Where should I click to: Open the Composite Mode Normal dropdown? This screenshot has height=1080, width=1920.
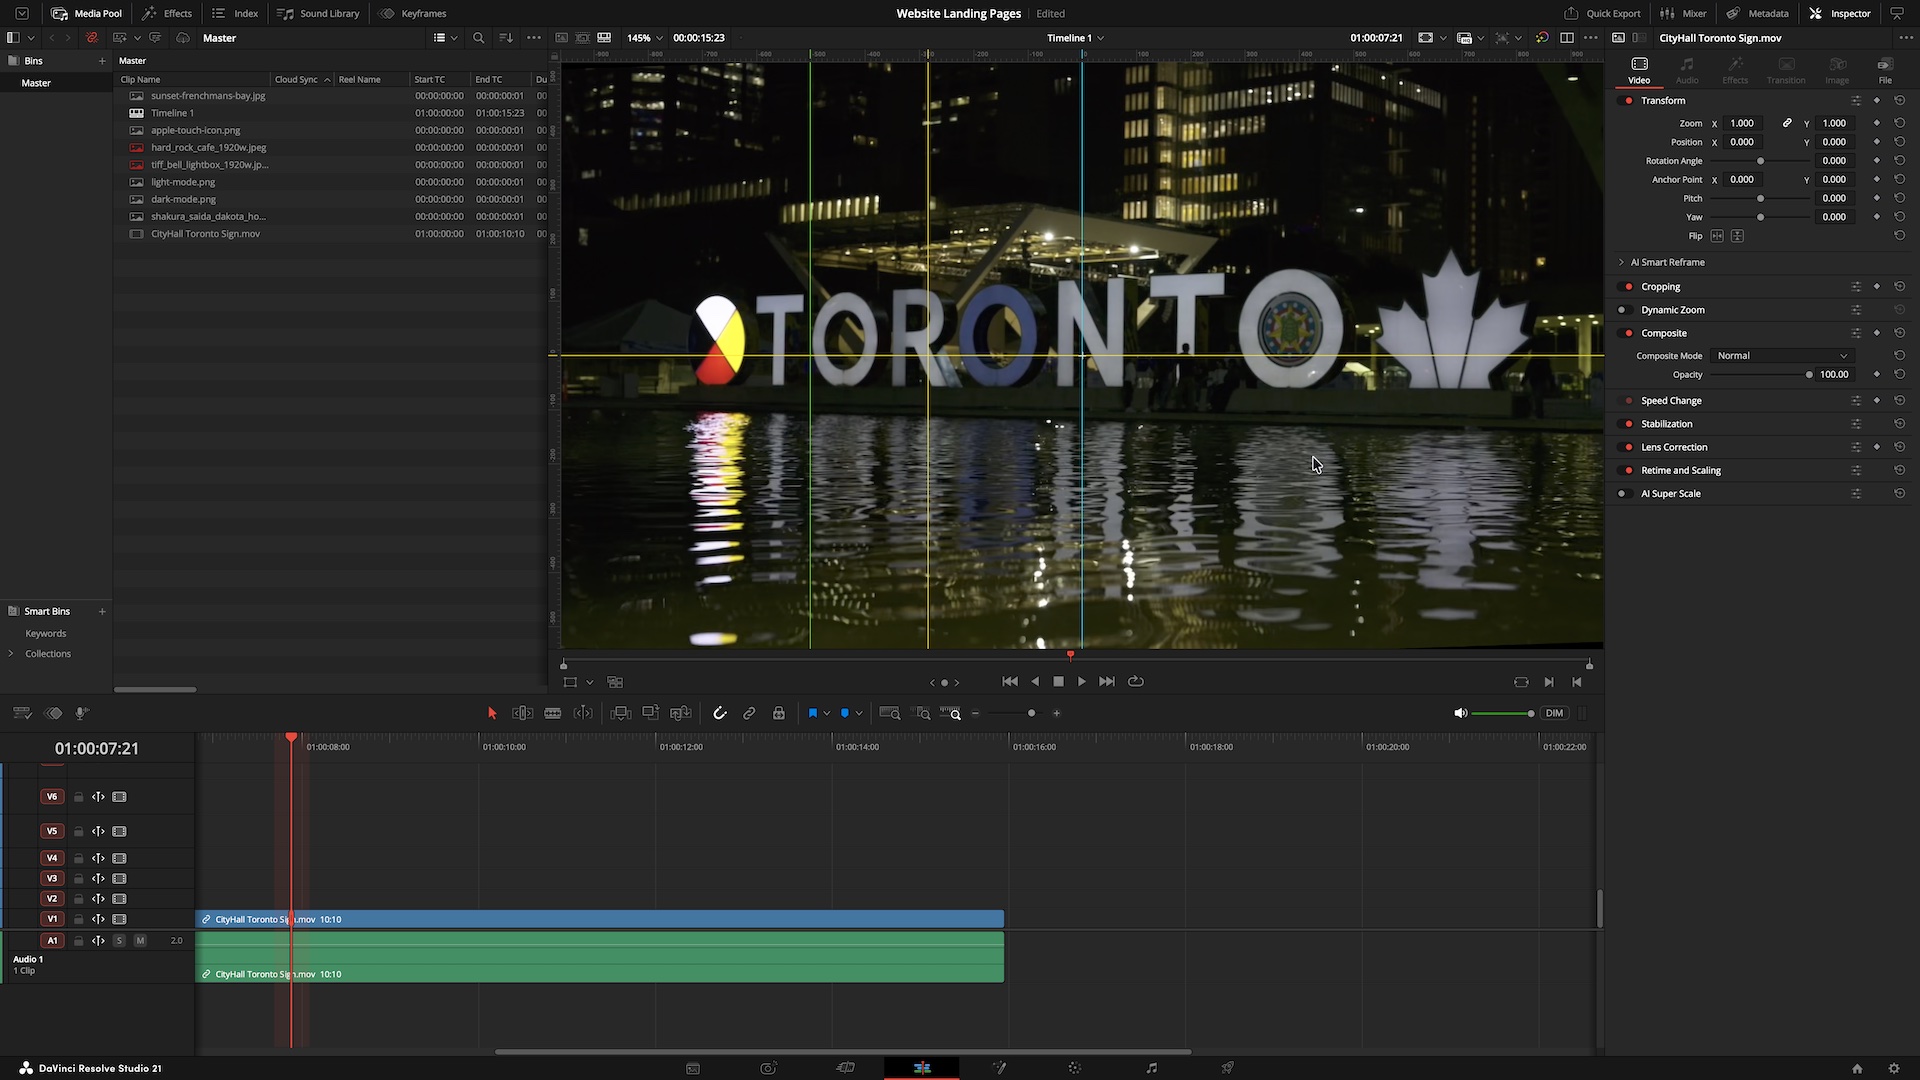click(1782, 356)
